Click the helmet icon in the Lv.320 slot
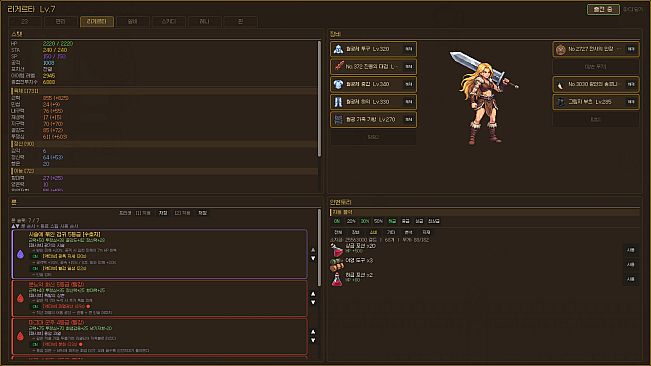Image resolution: width=651 pixels, height=366 pixels. 338,49
